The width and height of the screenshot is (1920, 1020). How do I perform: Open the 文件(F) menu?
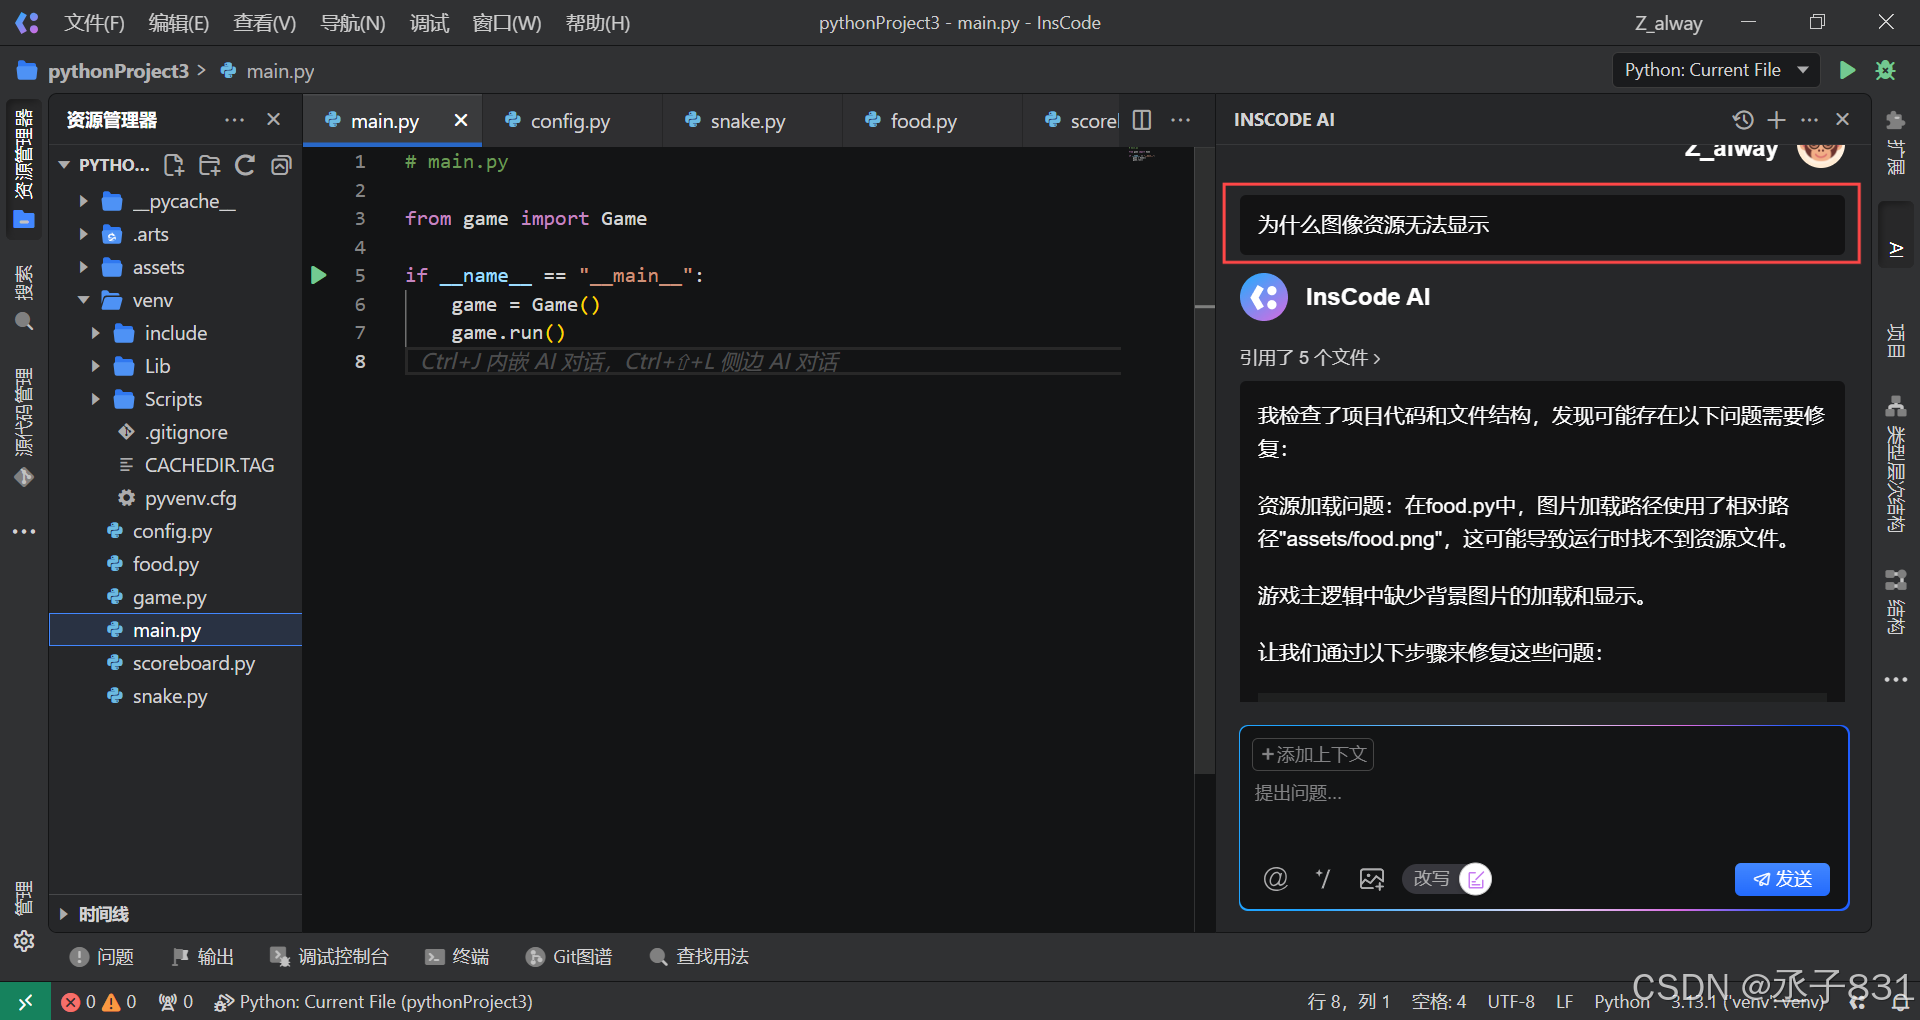[94, 23]
